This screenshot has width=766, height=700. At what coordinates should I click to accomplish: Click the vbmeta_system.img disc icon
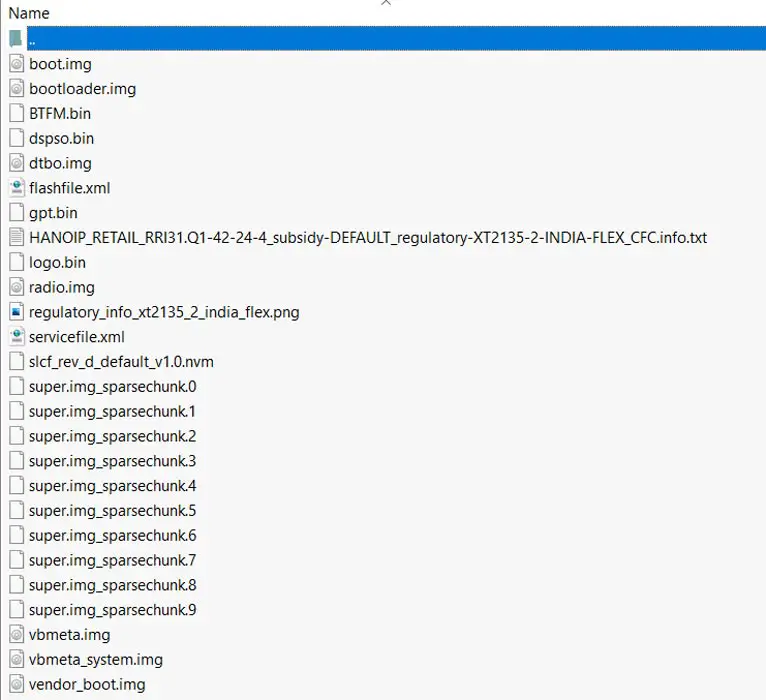pyautogui.click(x=17, y=659)
